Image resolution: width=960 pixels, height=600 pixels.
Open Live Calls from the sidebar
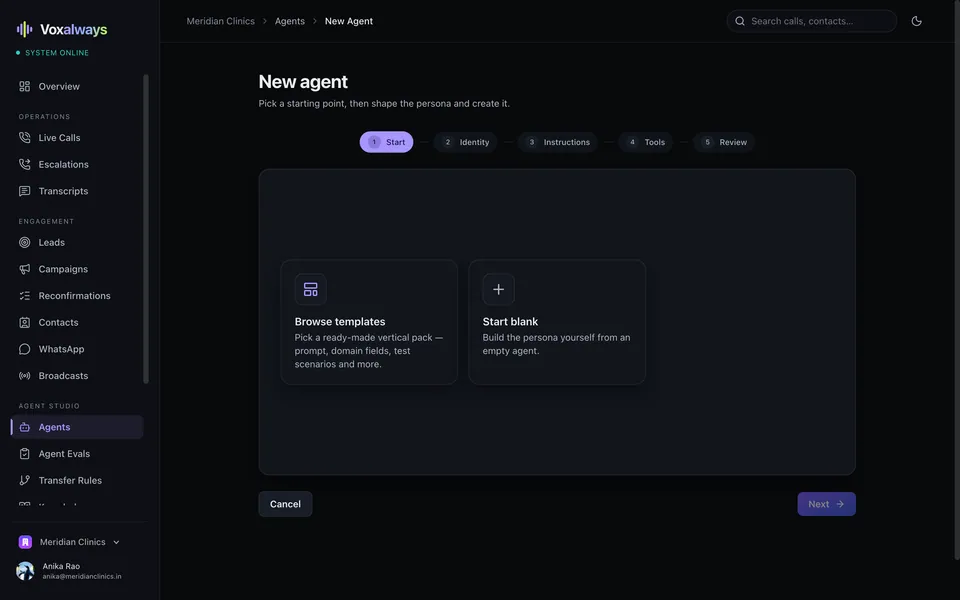pos(59,138)
